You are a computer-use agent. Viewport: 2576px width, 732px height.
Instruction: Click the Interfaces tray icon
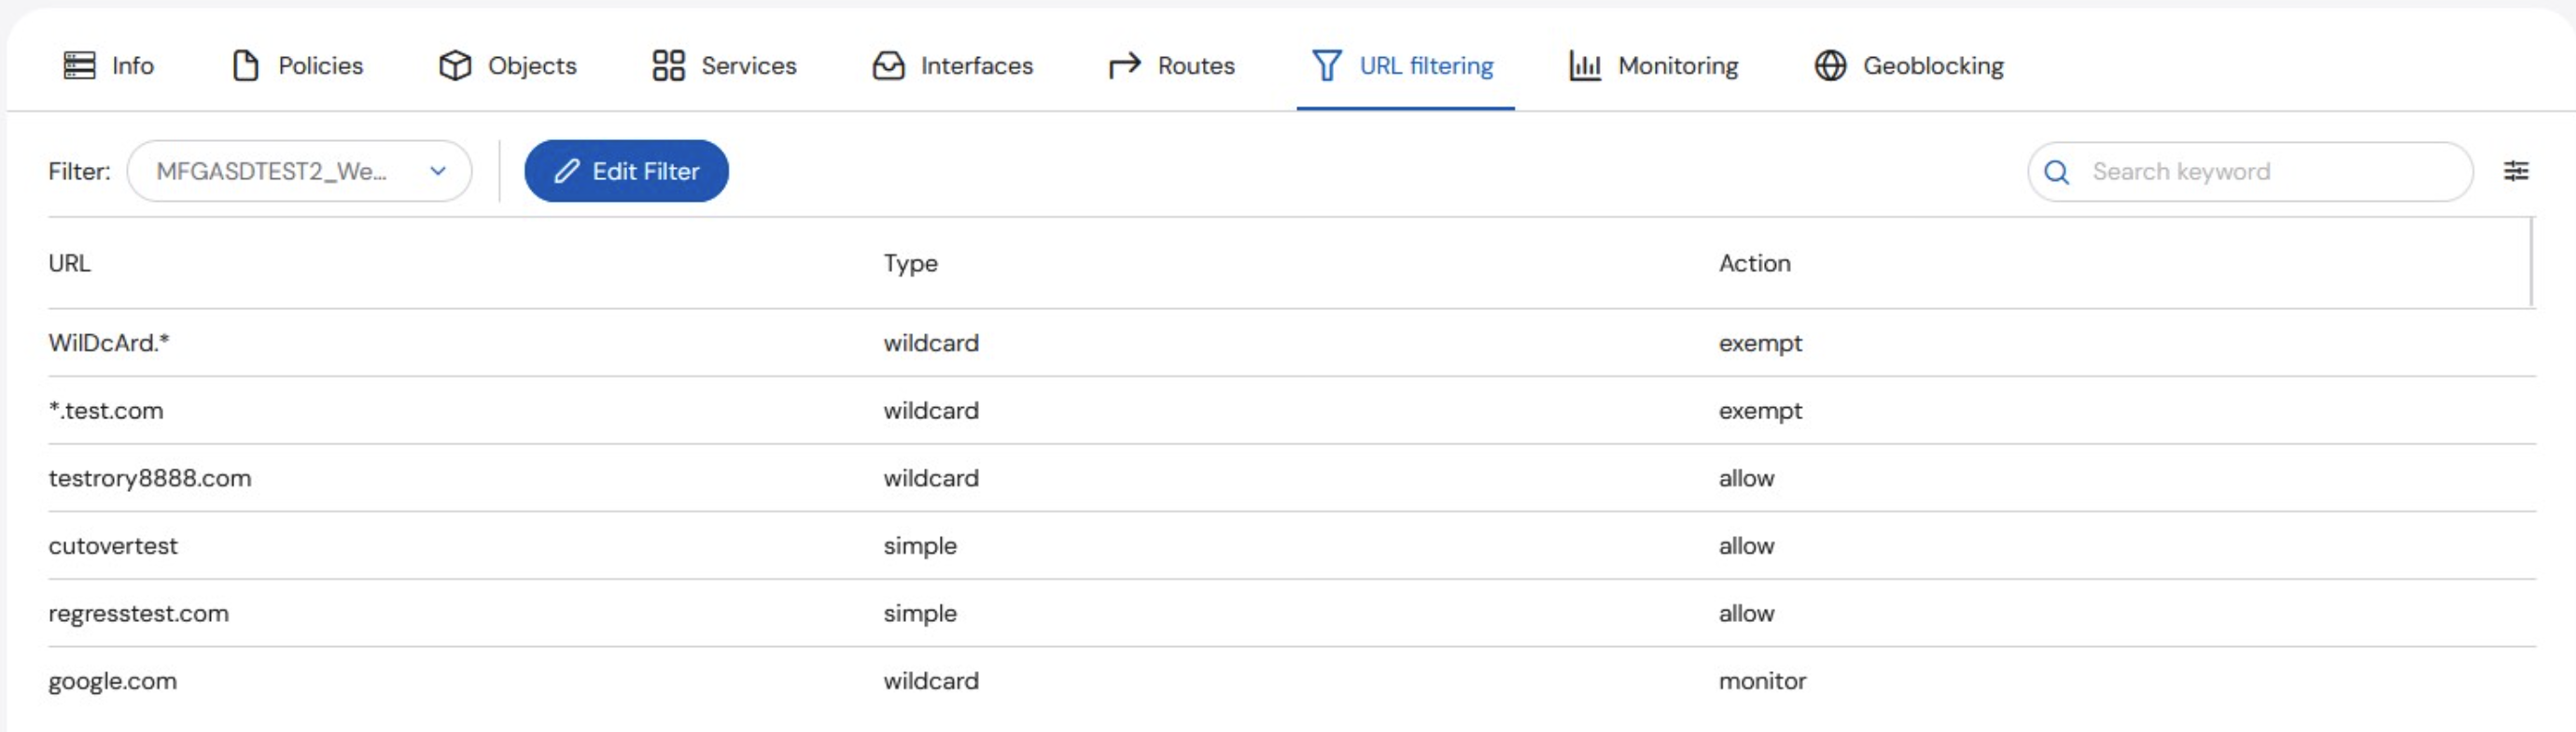(888, 65)
